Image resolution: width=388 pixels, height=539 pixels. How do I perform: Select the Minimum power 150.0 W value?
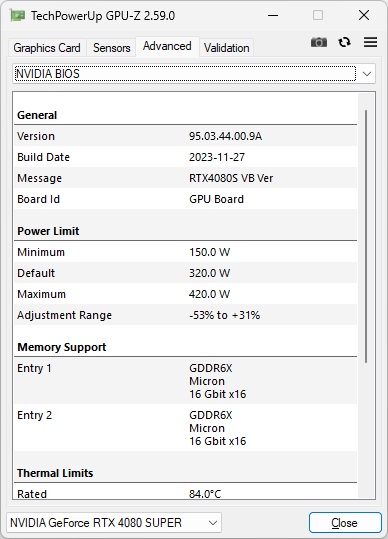click(x=209, y=252)
